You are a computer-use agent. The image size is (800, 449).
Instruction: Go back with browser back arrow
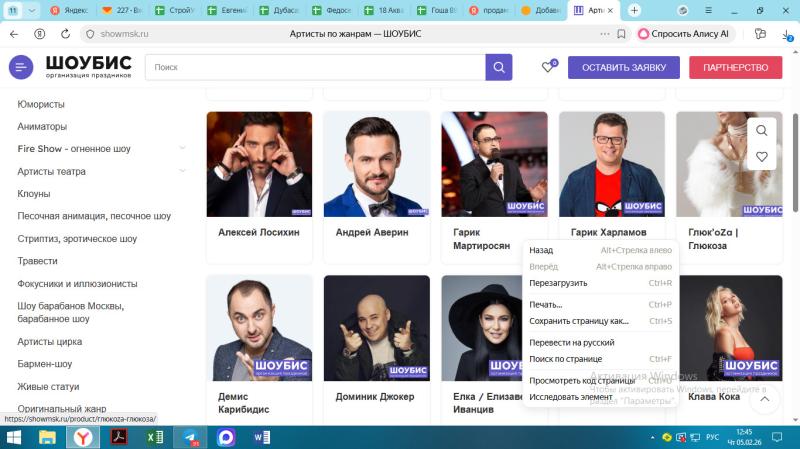pos(14,34)
